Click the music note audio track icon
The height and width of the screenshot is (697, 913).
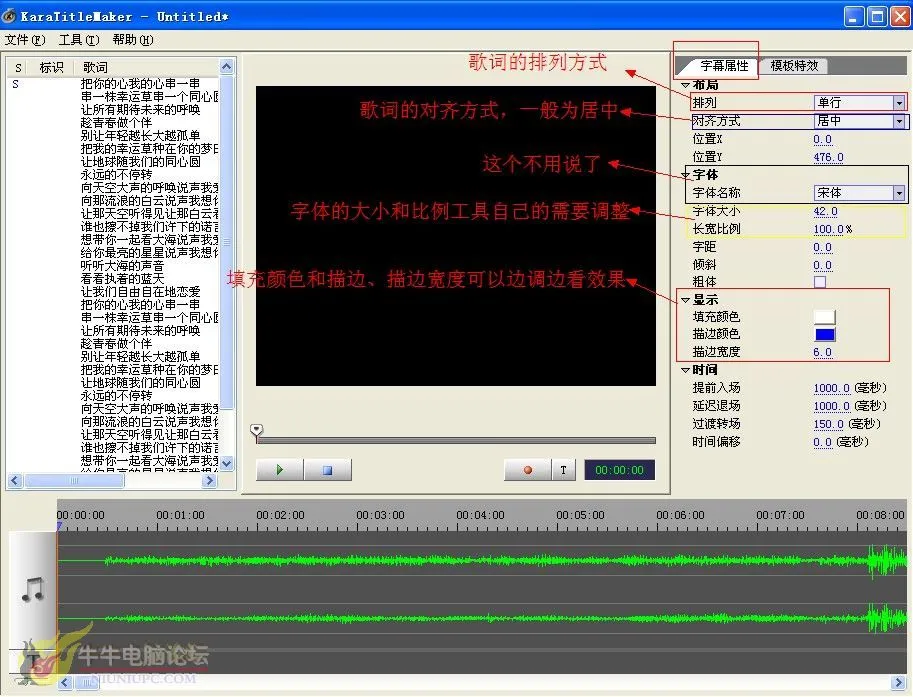pos(33,589)
